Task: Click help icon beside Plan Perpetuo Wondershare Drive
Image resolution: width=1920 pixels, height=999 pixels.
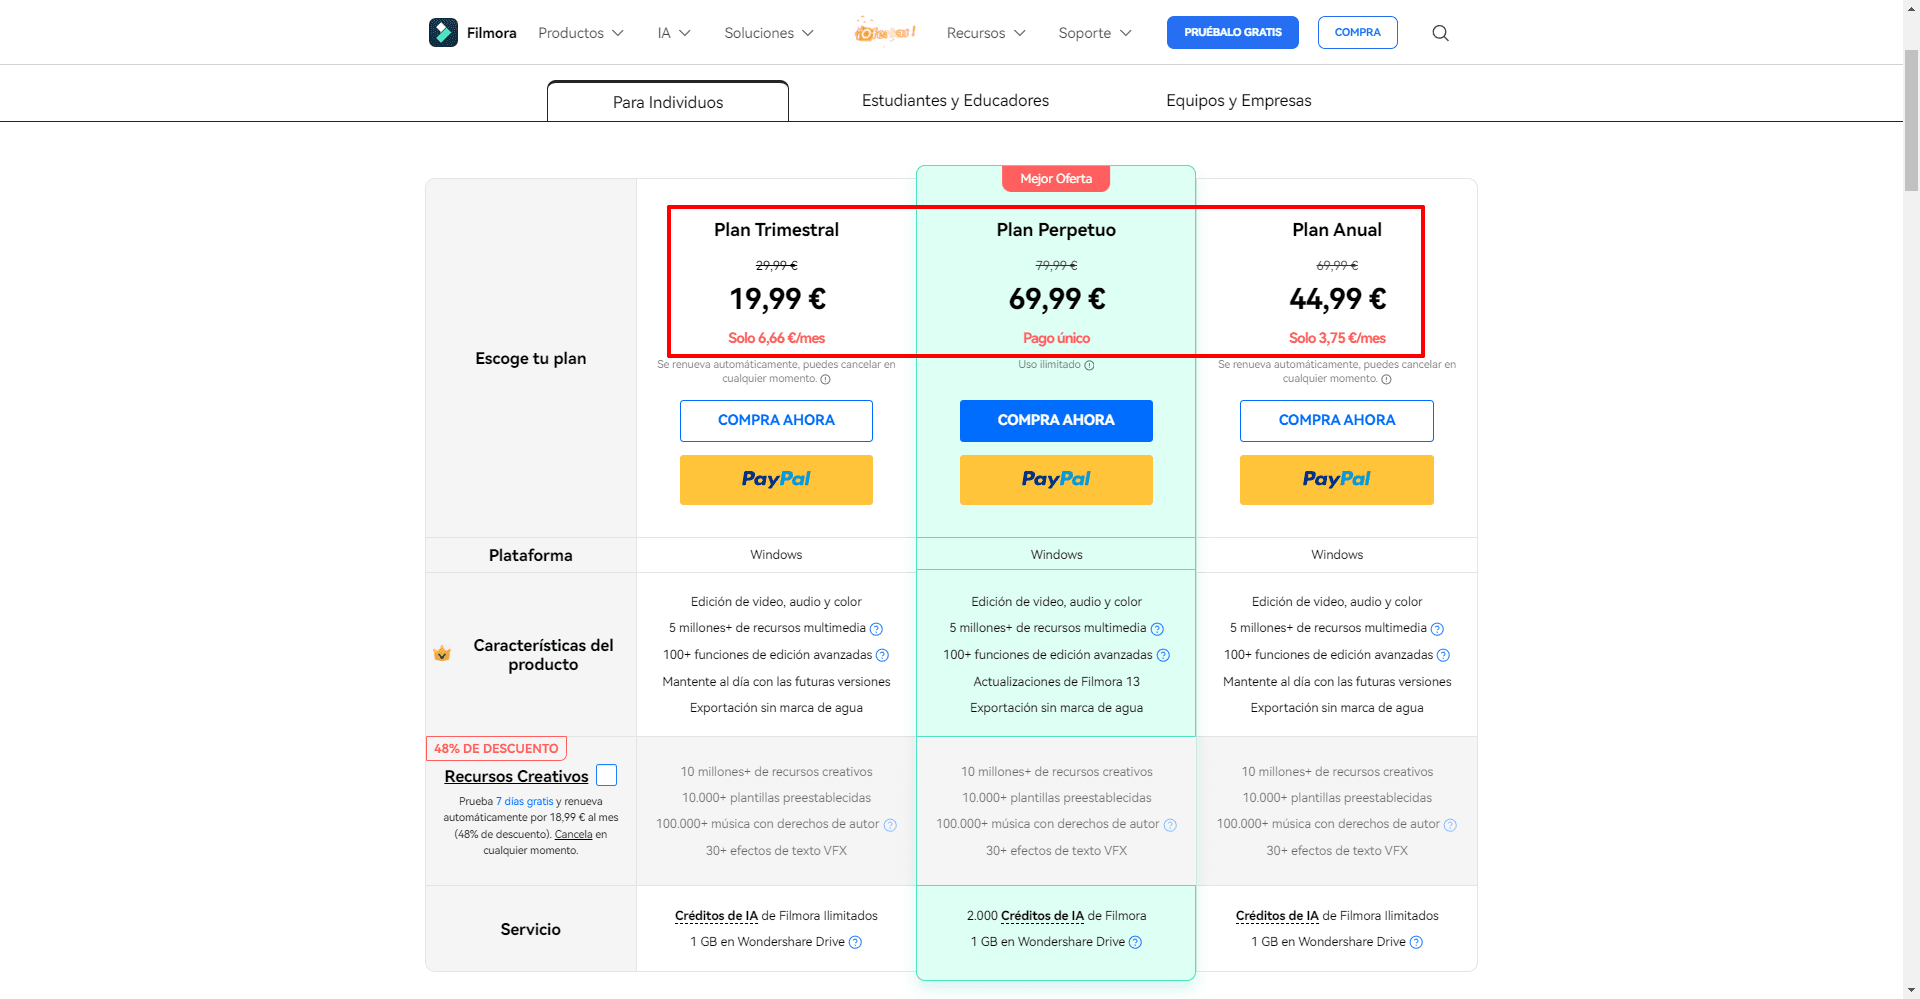Action: (x=1135, y=942)
